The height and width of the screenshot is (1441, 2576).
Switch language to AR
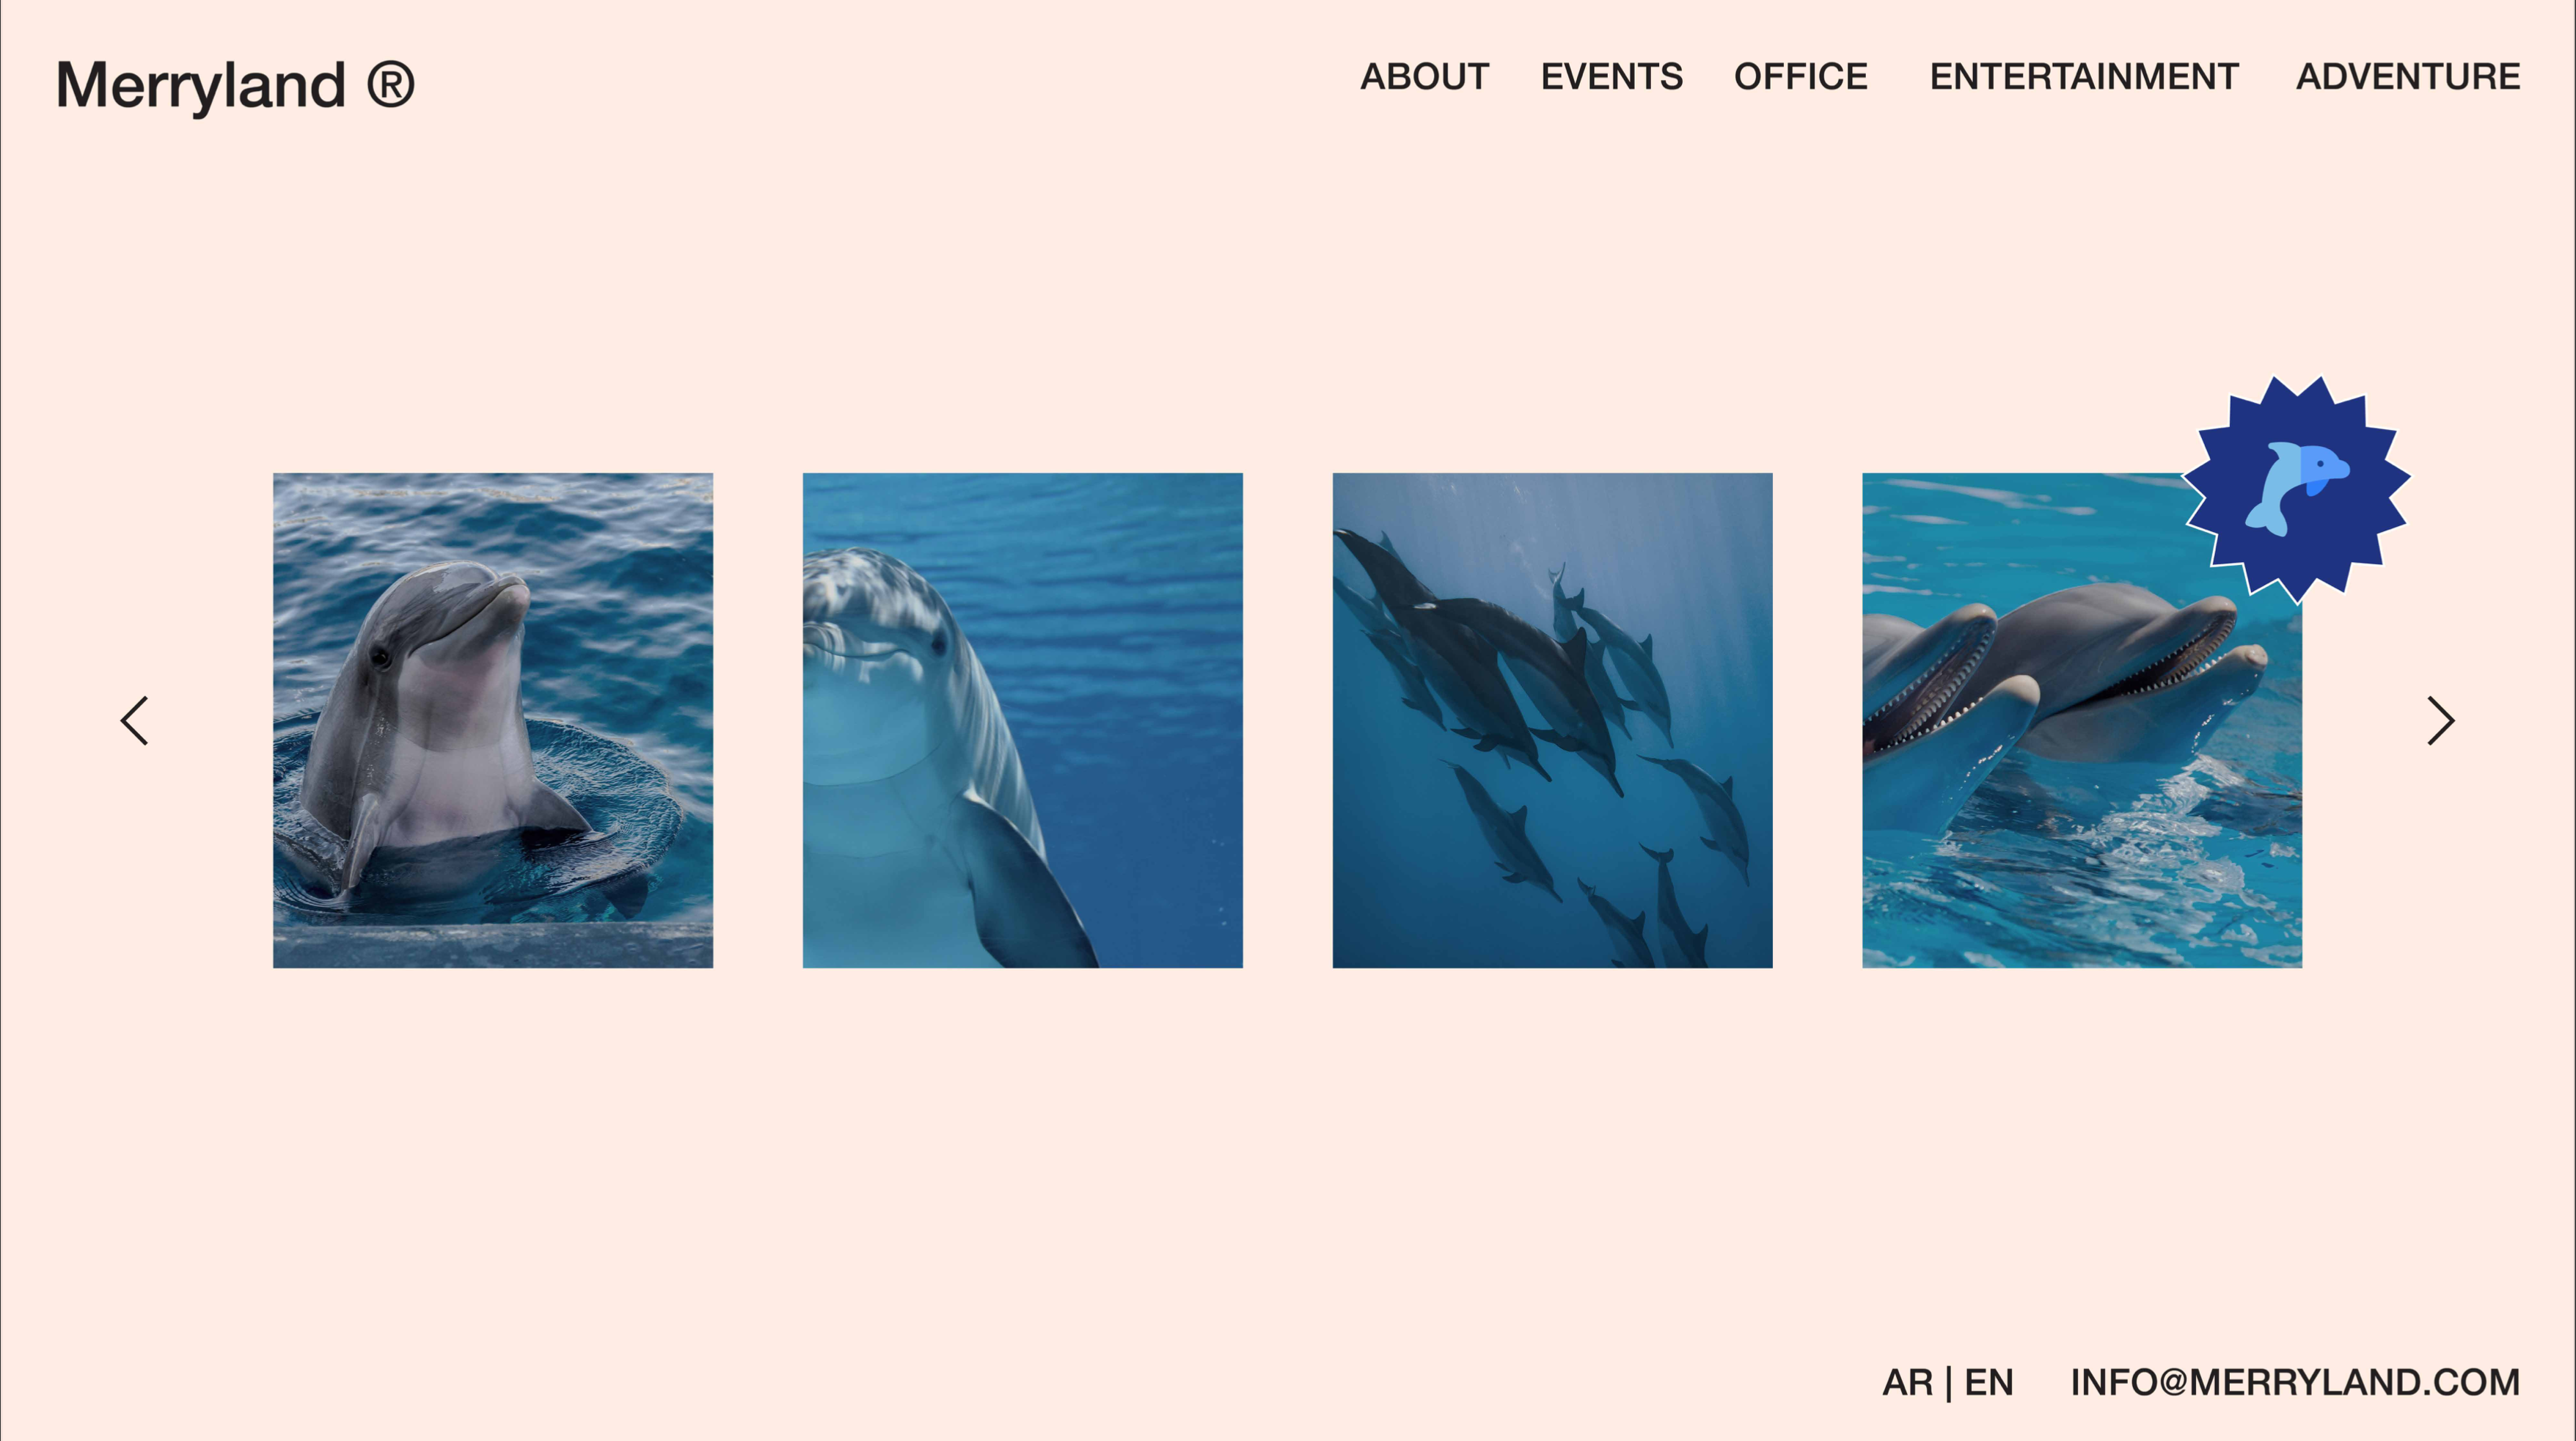click(1907, 1383)
